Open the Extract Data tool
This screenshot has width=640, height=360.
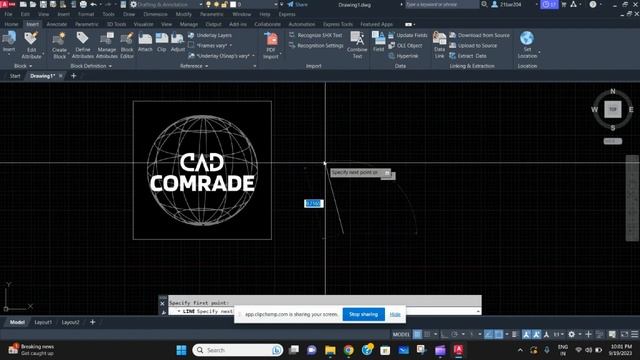click(468, 56)
